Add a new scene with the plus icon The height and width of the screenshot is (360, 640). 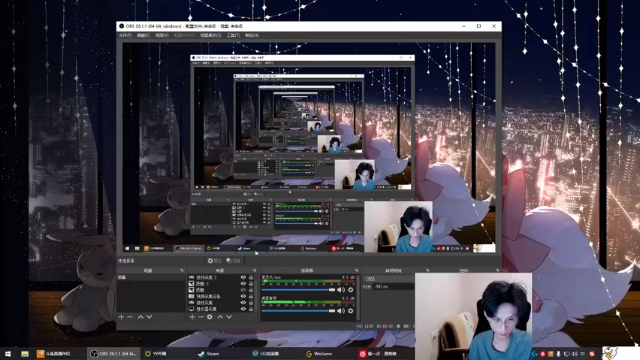(121, 317)
